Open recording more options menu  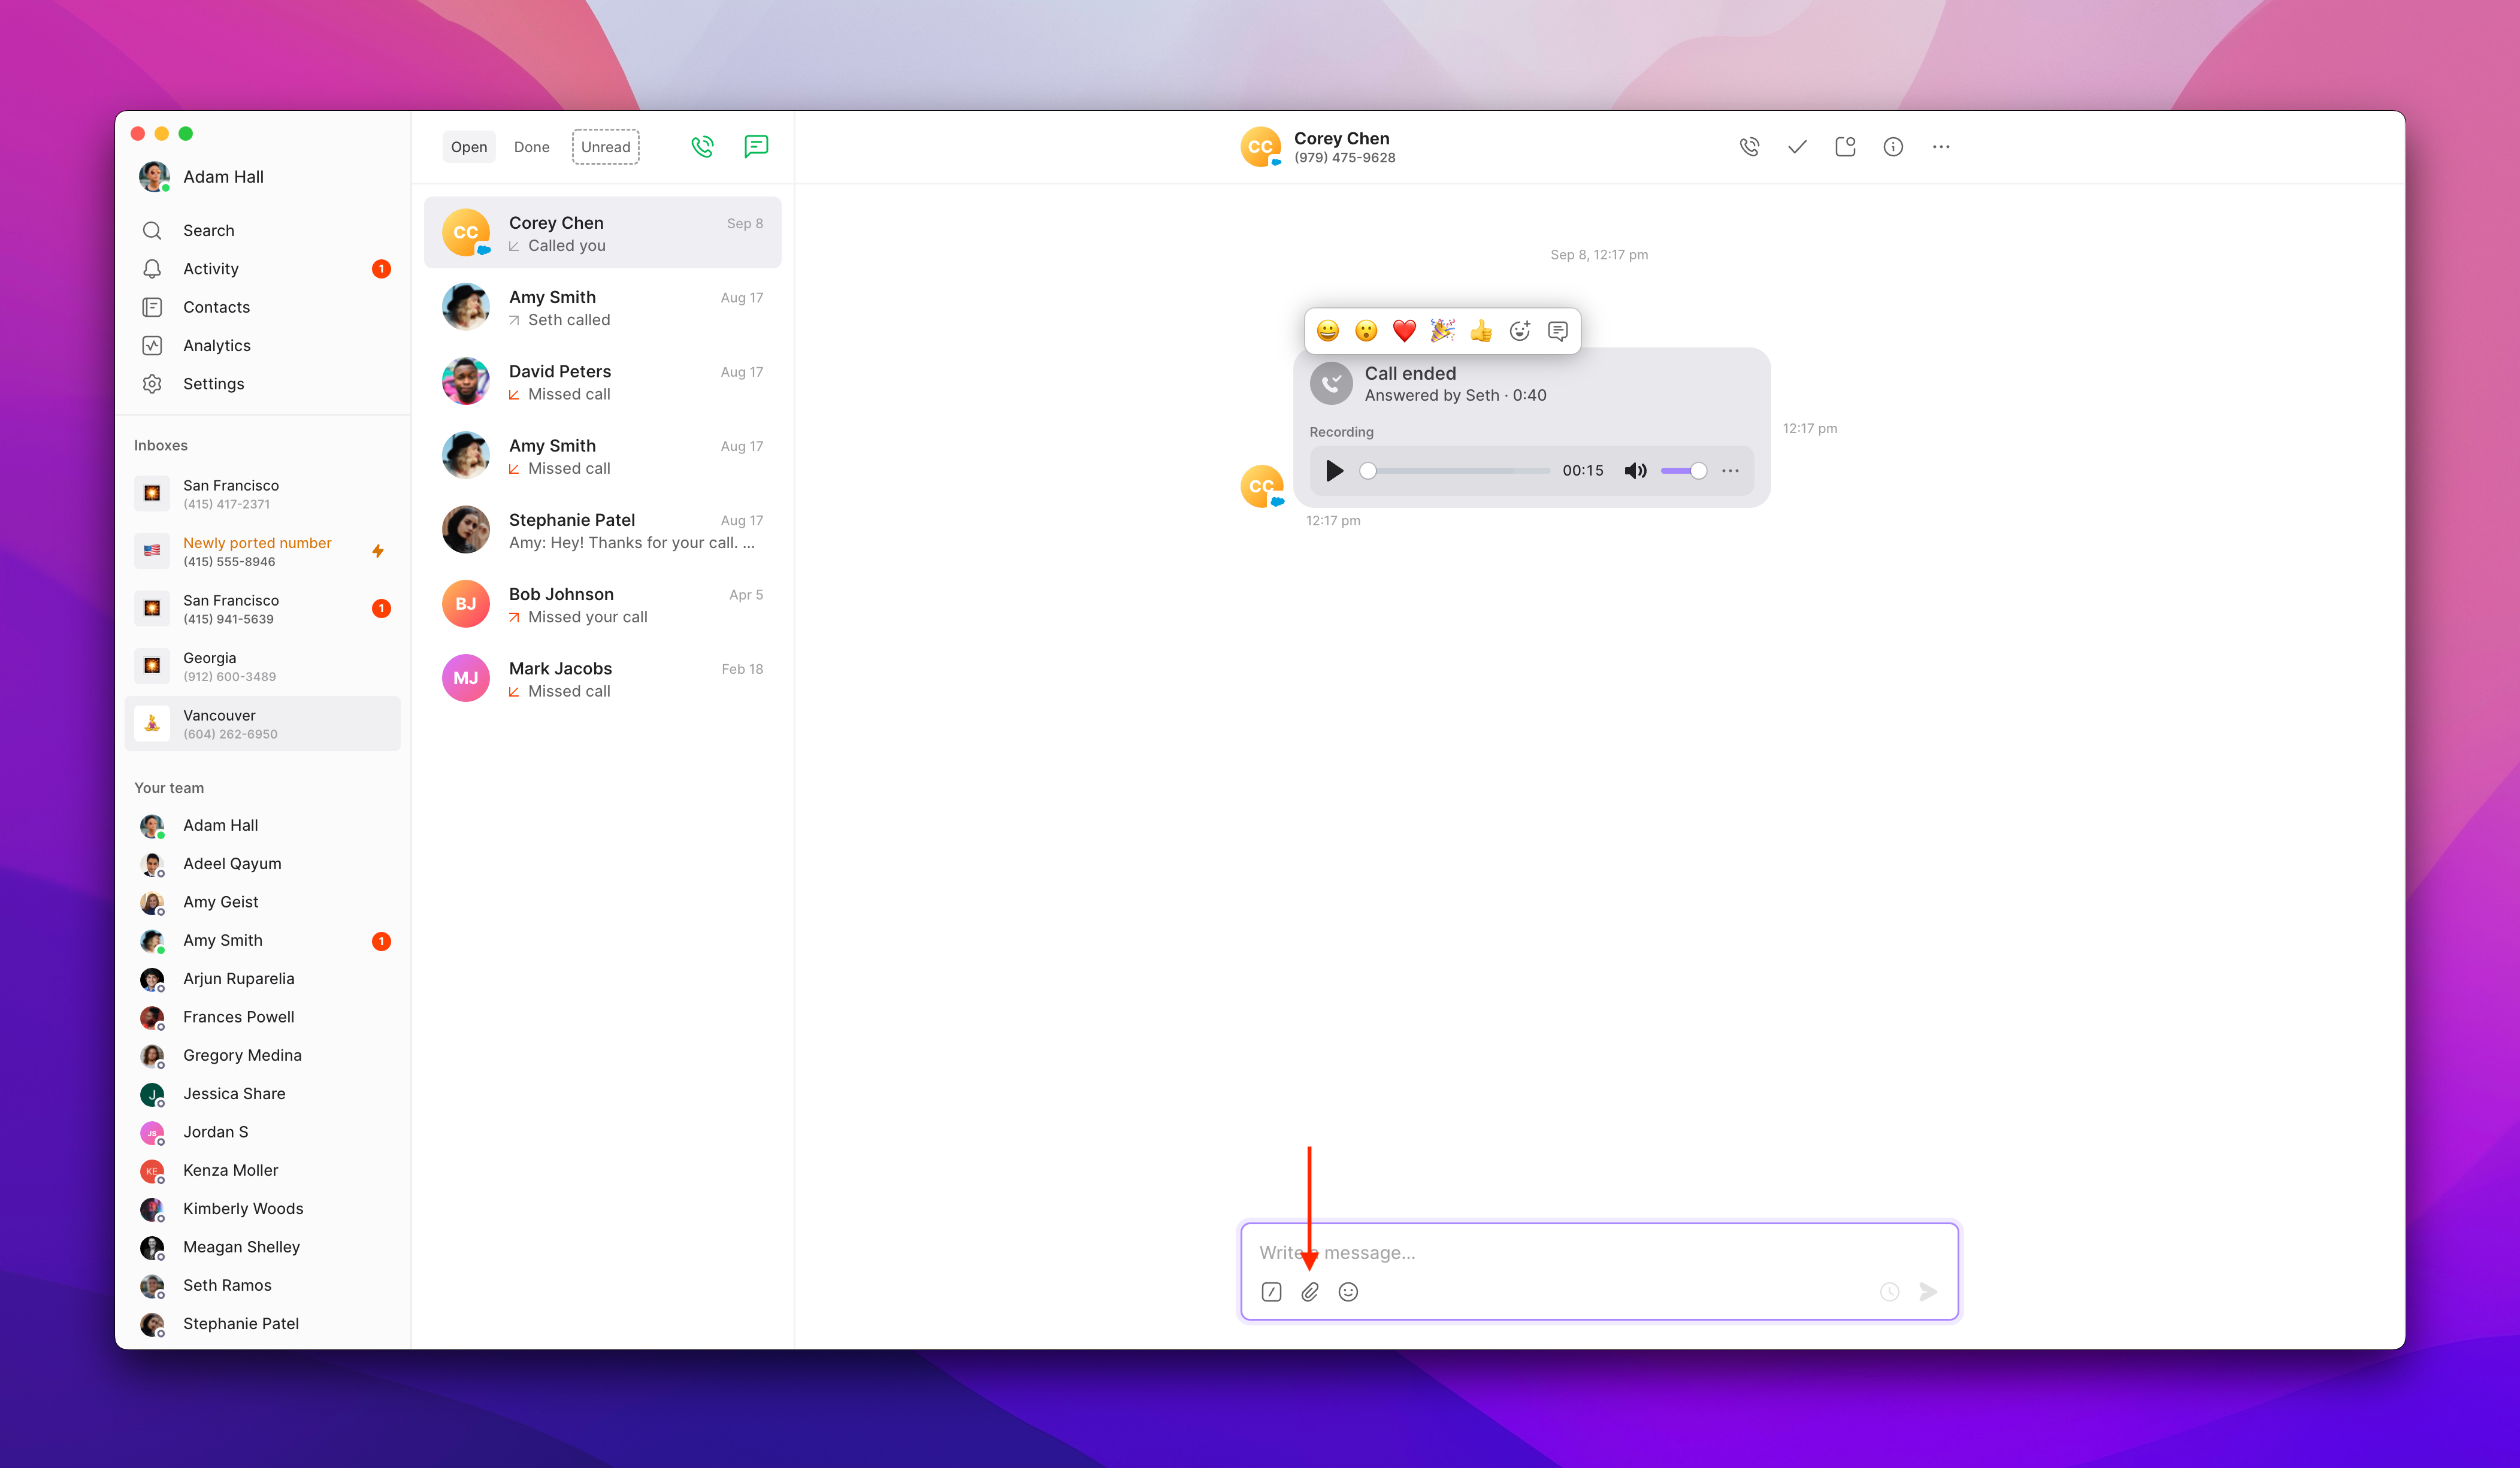pos(1730,471)
